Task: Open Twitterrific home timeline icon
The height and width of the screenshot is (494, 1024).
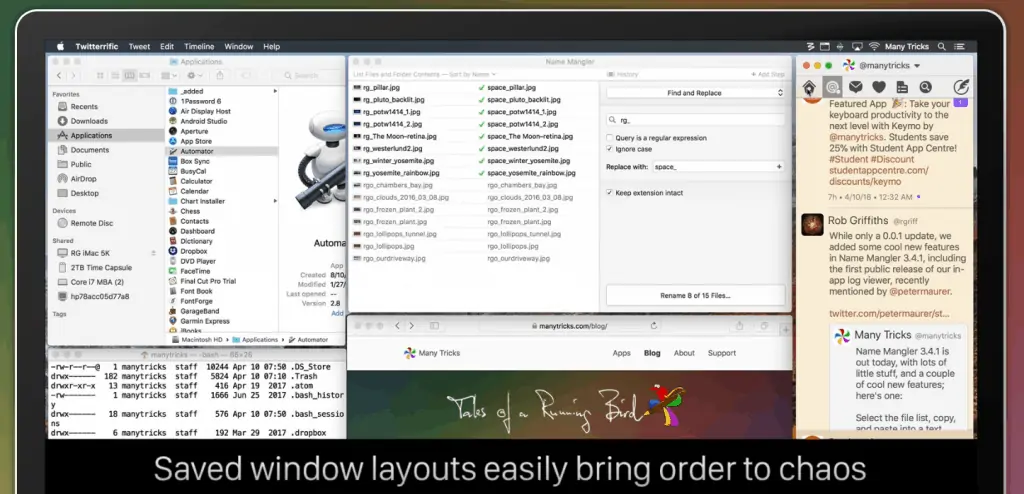Action: [809, 88]
